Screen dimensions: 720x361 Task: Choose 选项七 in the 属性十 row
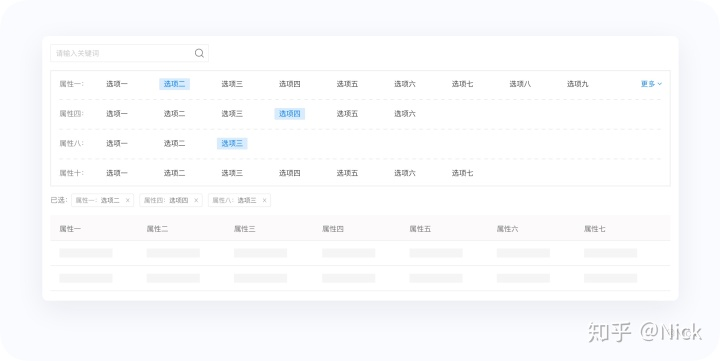462,173
